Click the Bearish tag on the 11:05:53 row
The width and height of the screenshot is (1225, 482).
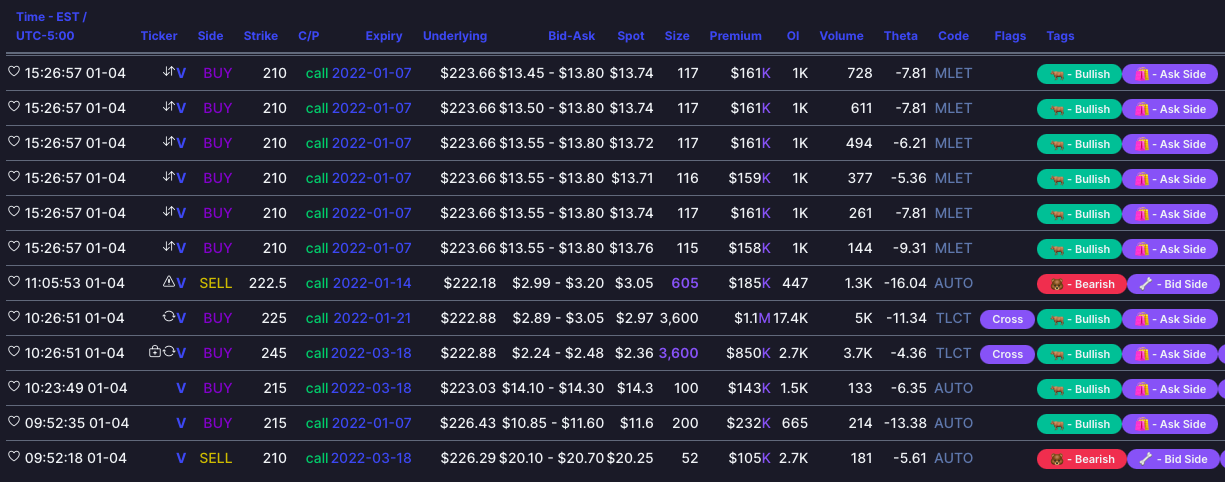click(1081, 284)
